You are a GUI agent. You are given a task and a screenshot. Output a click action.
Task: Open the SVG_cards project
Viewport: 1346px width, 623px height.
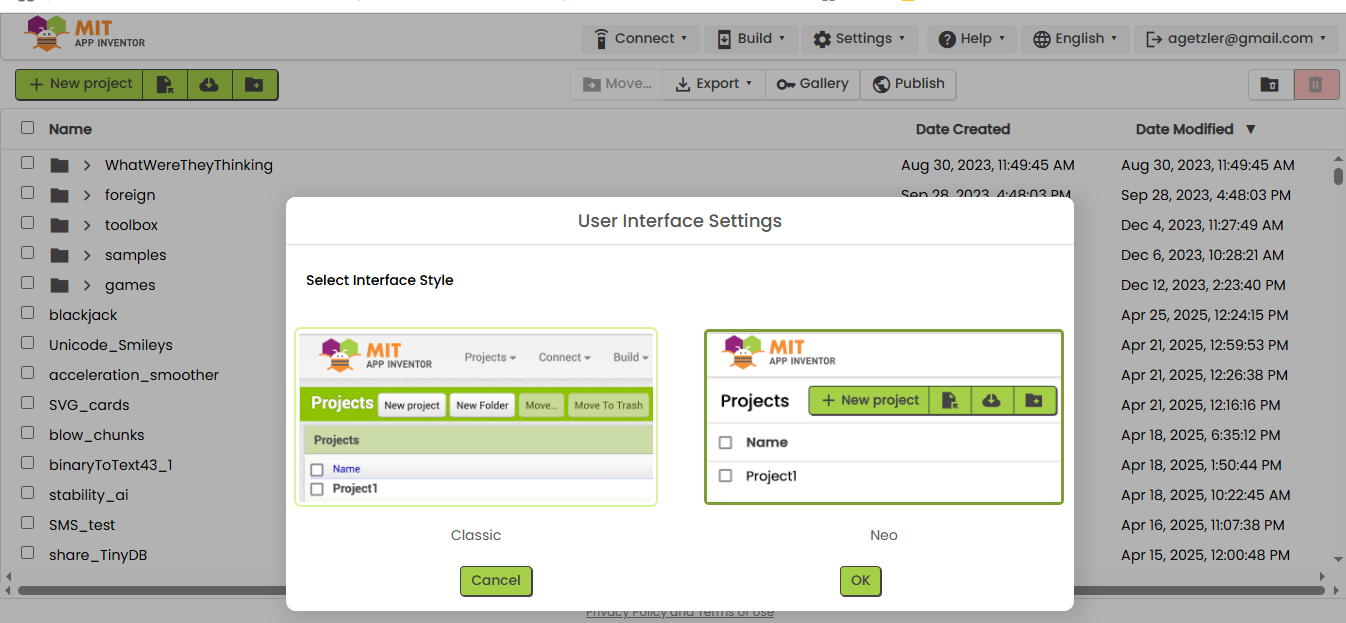[89, 405]
